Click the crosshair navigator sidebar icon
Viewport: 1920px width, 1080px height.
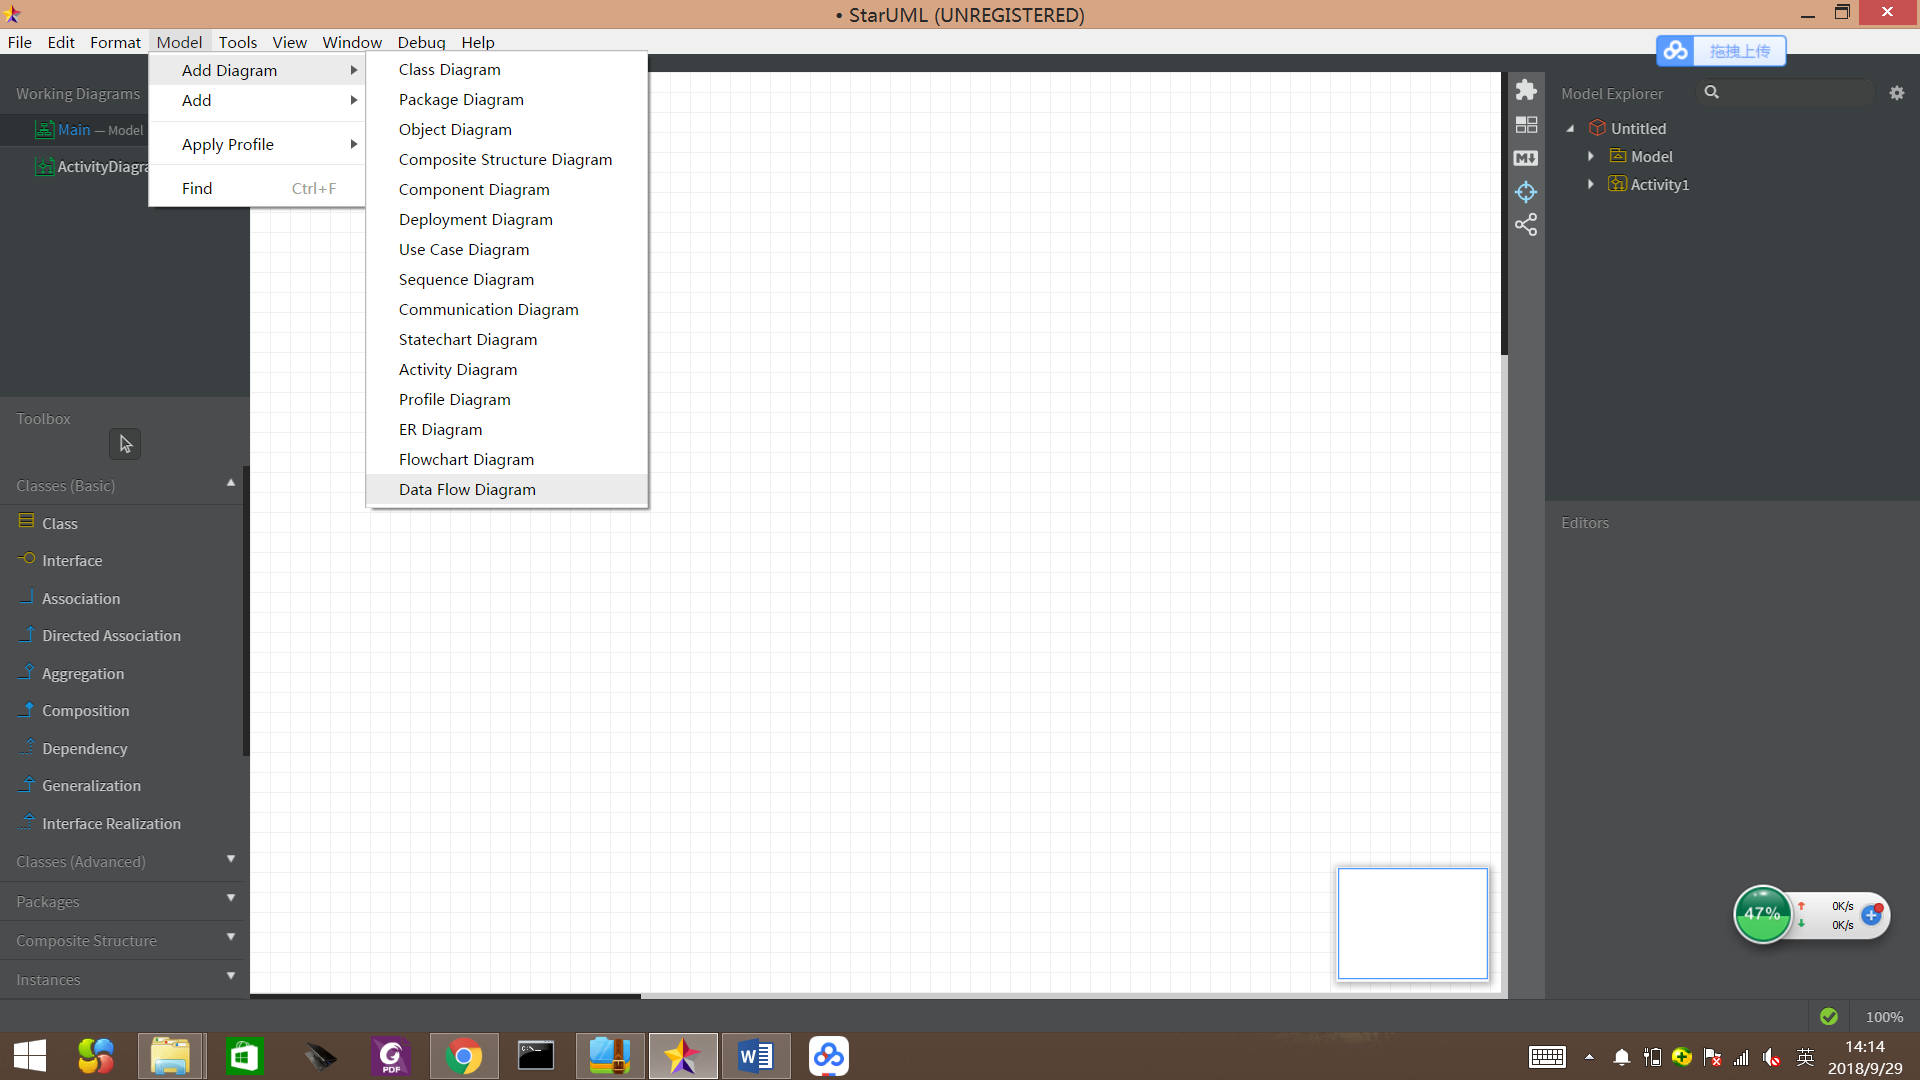pyautogui.click(x=1525, y=191)
